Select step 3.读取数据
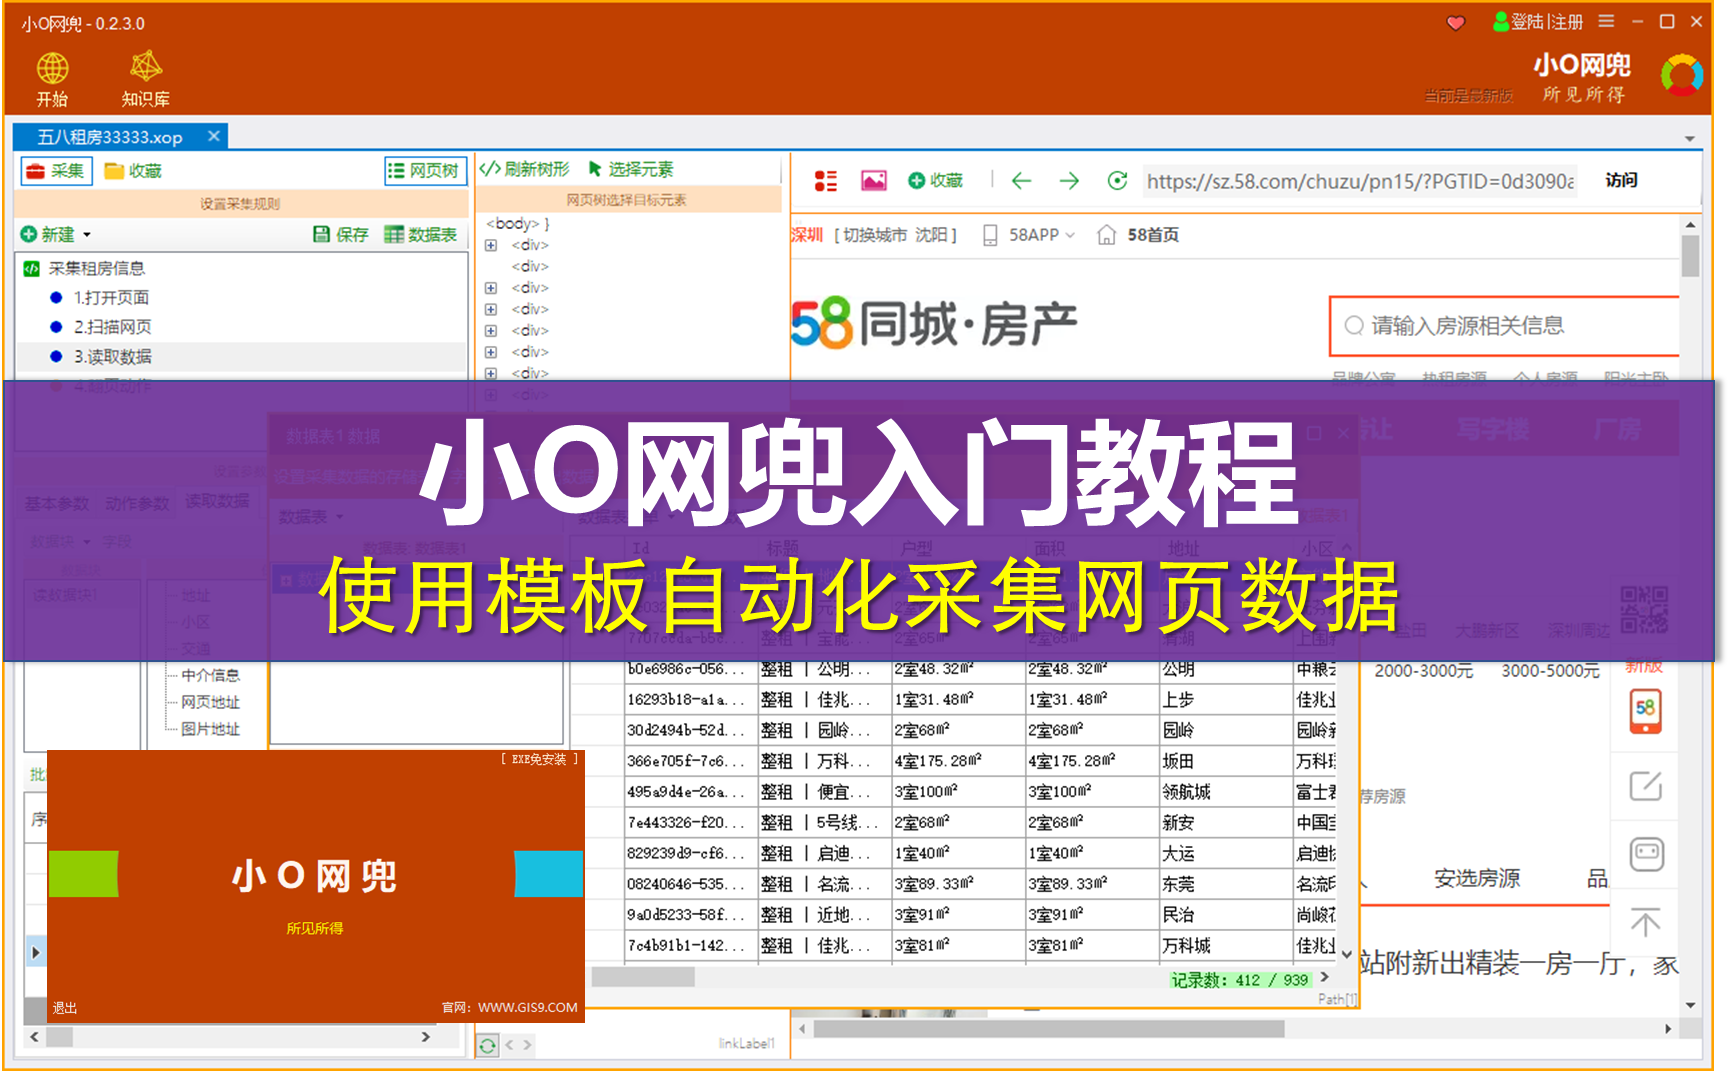Image resolution: width=1730 pixels, height=1071 pixels. [112, 357]
